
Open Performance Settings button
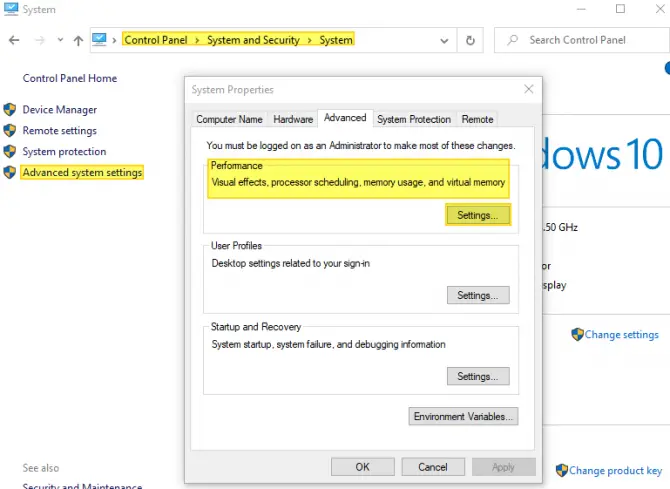coord(478,215)
